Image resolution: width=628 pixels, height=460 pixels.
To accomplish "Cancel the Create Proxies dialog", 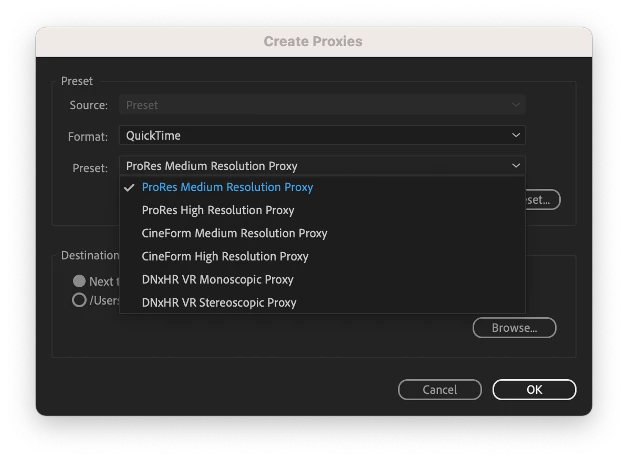I will tap(440, 390).
